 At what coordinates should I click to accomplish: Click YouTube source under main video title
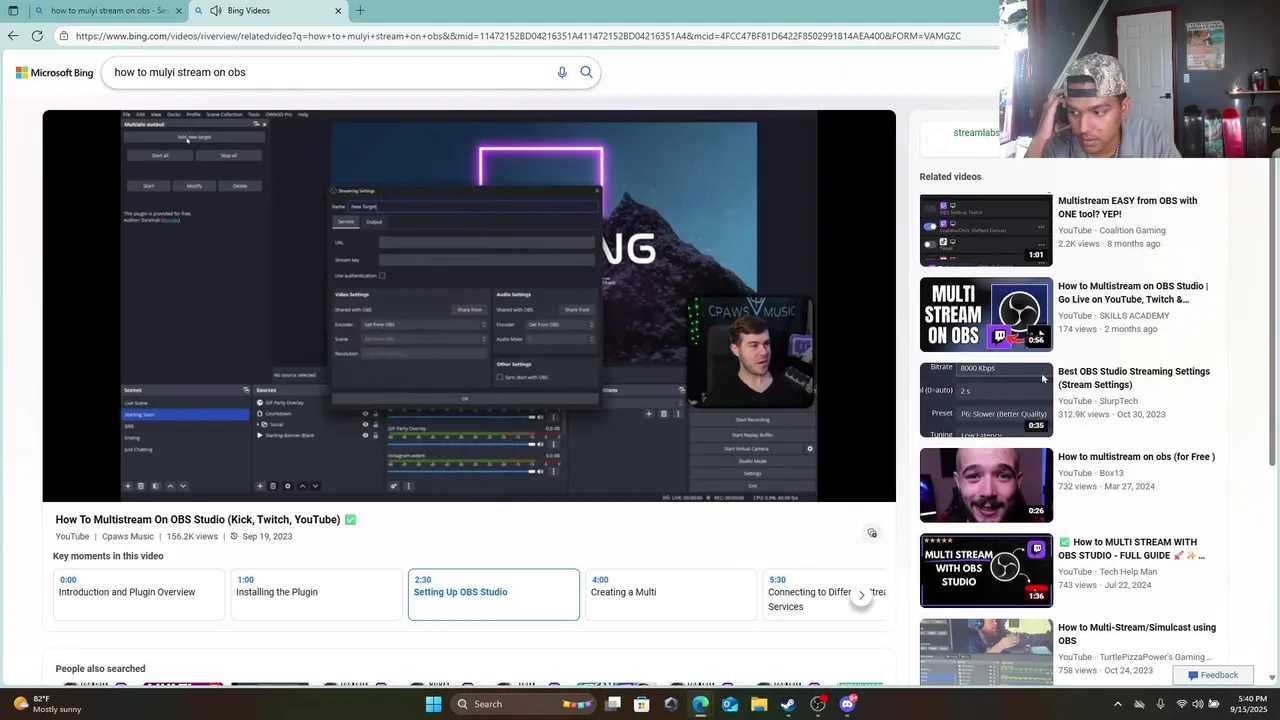72,536
